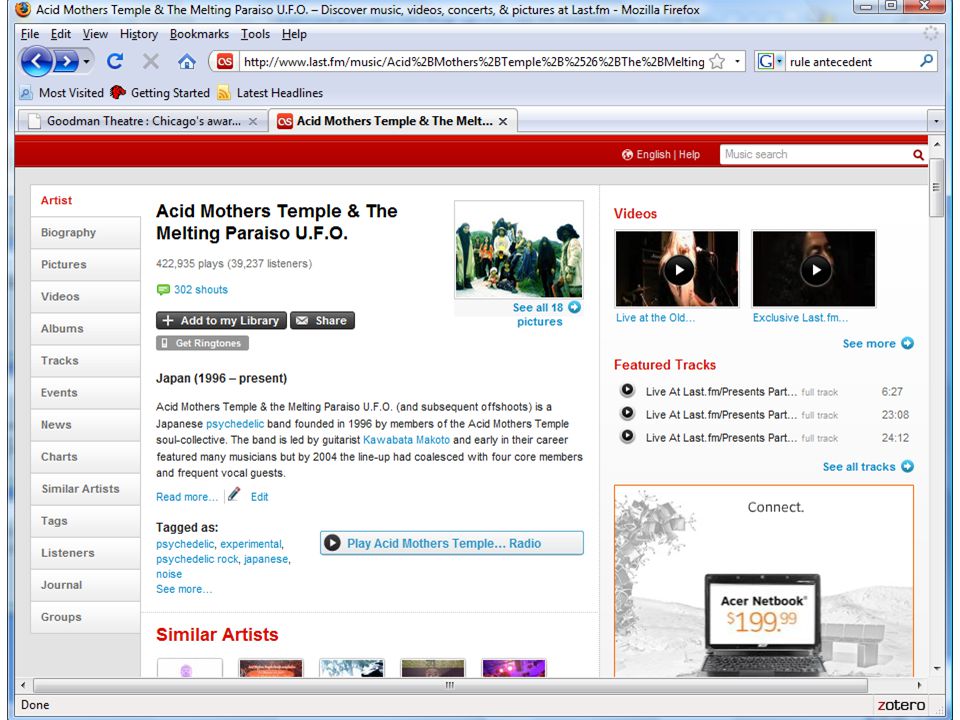Click the Last.fm Music search field
Screen dimensions: 960x720
(816, 154)
